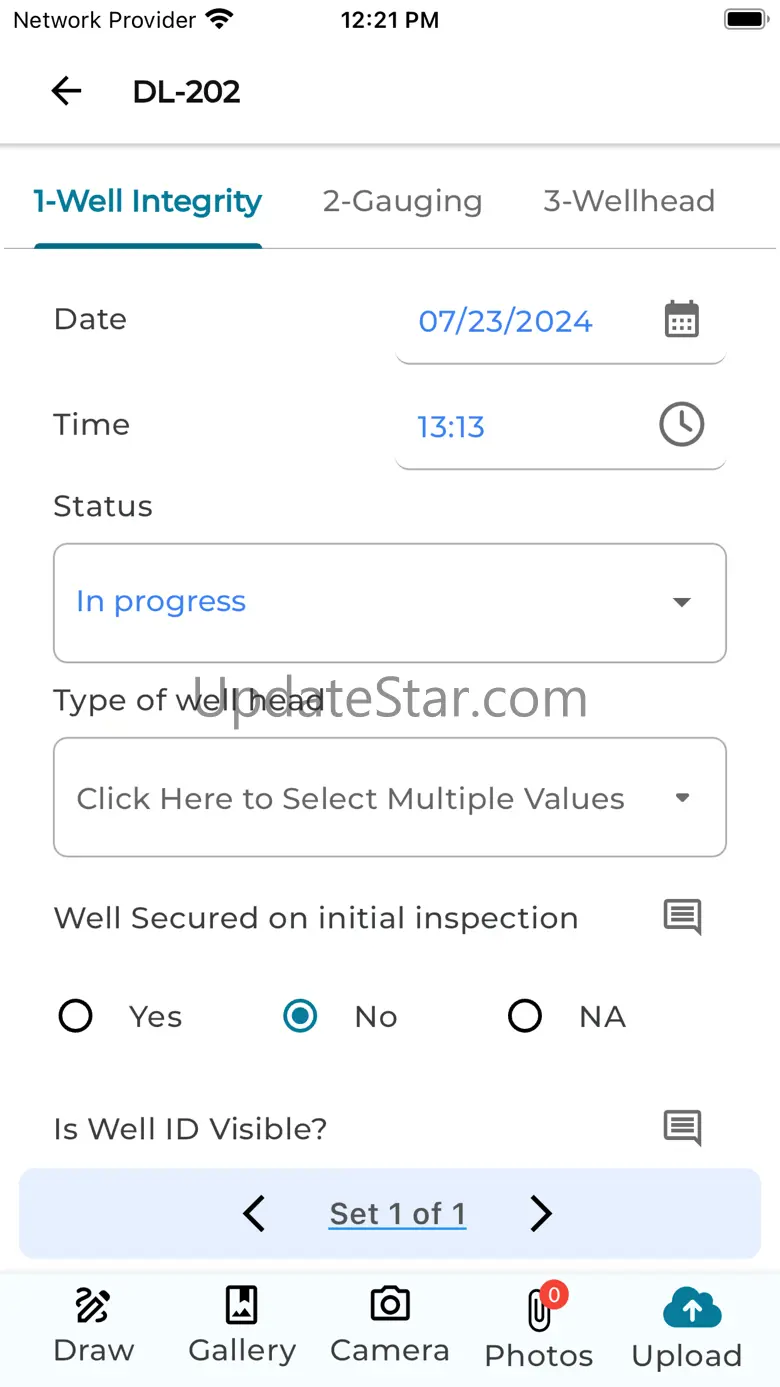Image resolution: width=780 pixels, height=1387 pixels.
Task: Switch to the 3-Wellhead tab
Action: coord(628,201)
